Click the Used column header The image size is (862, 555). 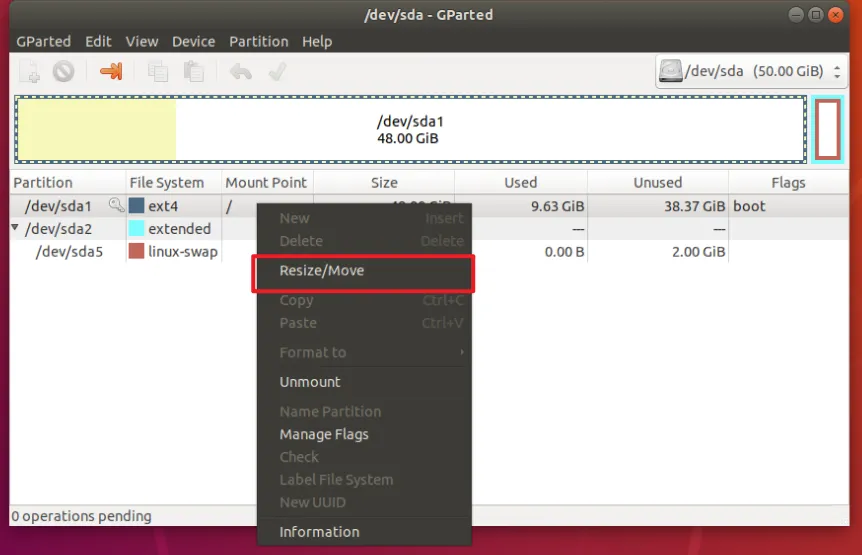521,182
